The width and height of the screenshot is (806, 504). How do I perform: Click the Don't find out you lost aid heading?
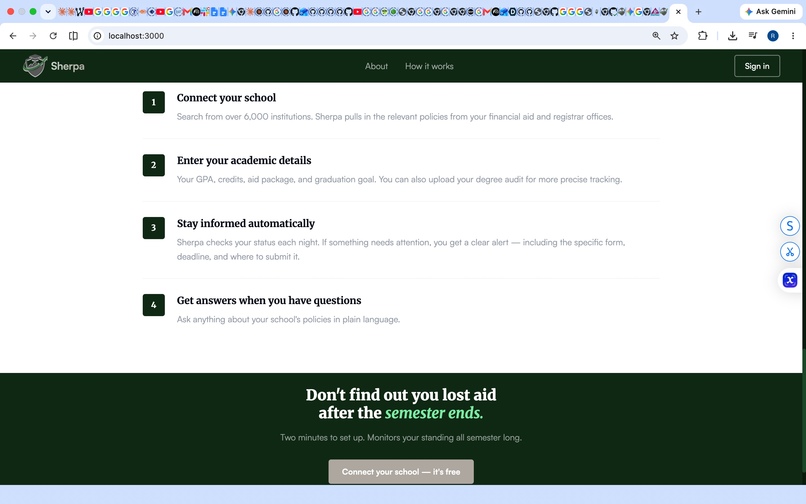401,404
